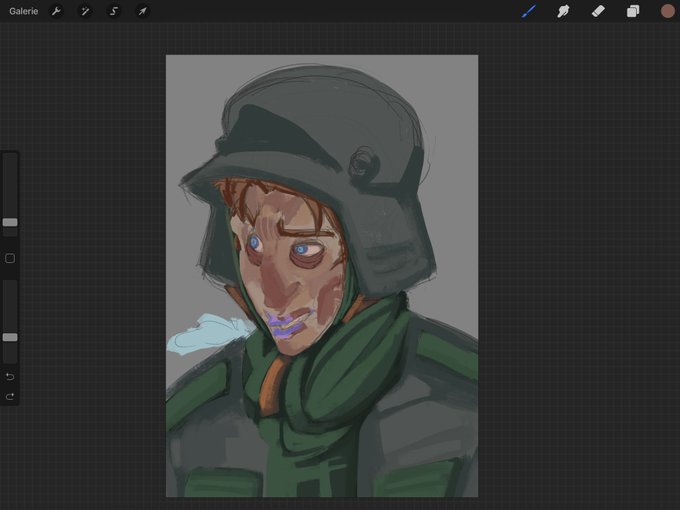
Task: Select the Eraser tool
Action: tap(598, 11)
